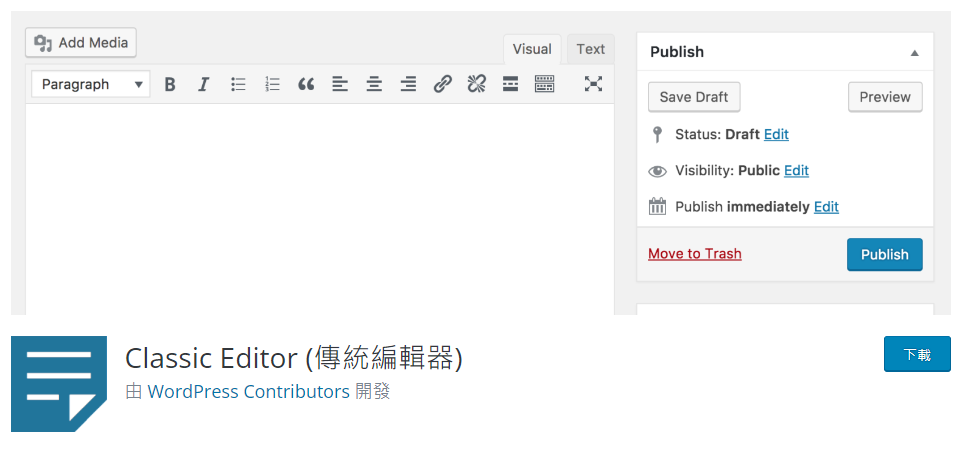Click the Classic Editor plugin logo
966x449 pixels.
pyautogui.click(x=59, y=384)
